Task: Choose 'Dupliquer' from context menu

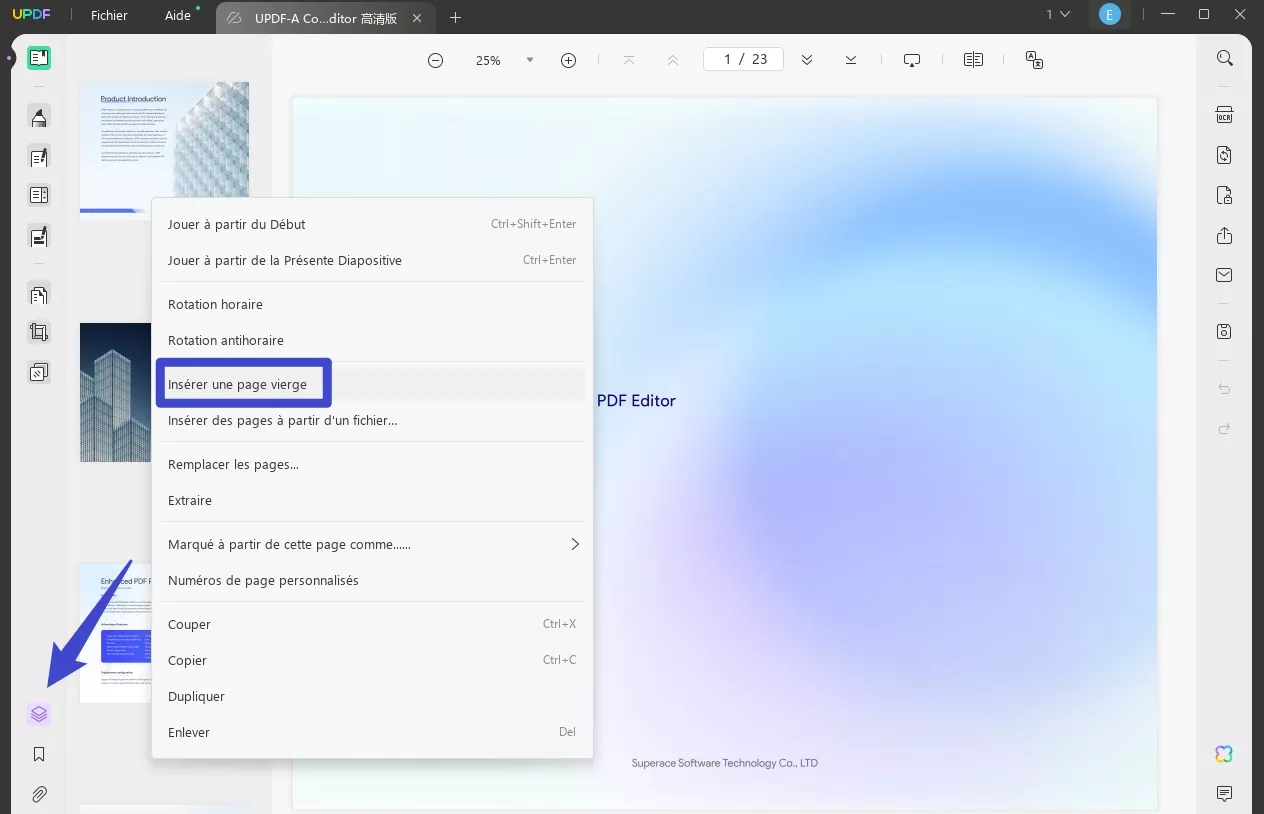Action: click(372, 696)
